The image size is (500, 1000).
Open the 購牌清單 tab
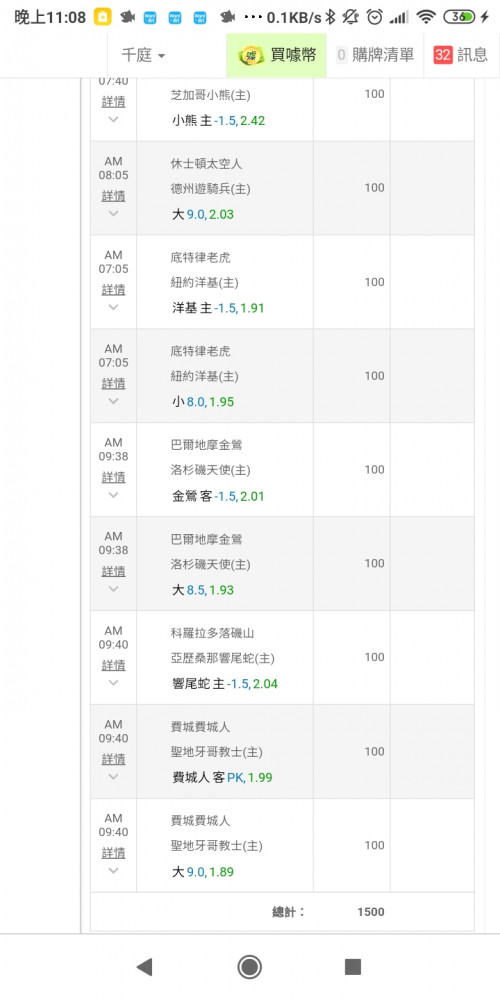[376, 55]
